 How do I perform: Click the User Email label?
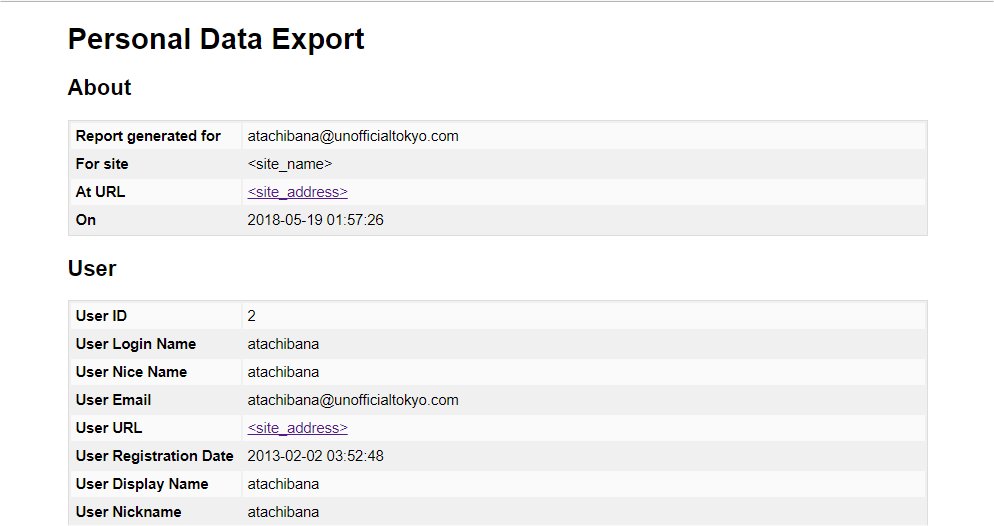[x=113, y=400]
